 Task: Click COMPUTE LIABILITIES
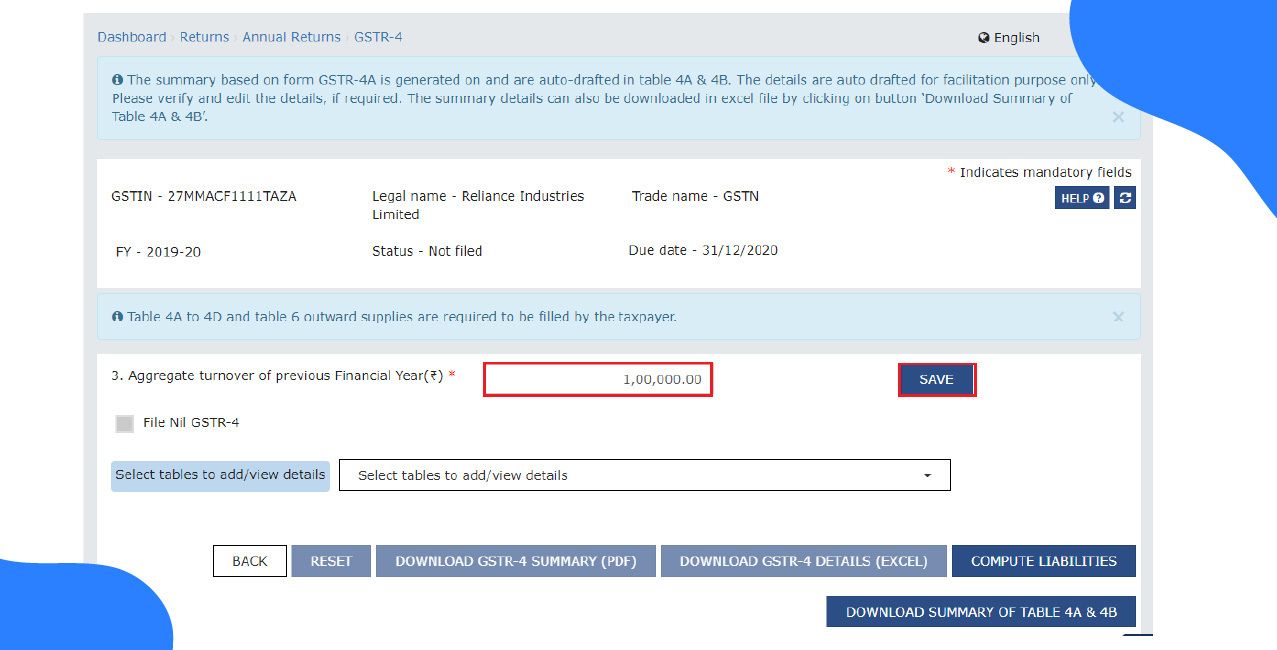[x=1044, y=561]
